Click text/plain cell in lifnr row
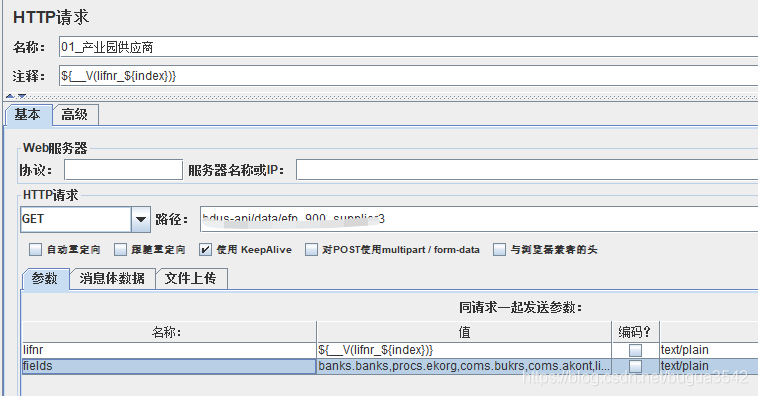This screenshot has width=758, height=396. [x=709, y=350]
